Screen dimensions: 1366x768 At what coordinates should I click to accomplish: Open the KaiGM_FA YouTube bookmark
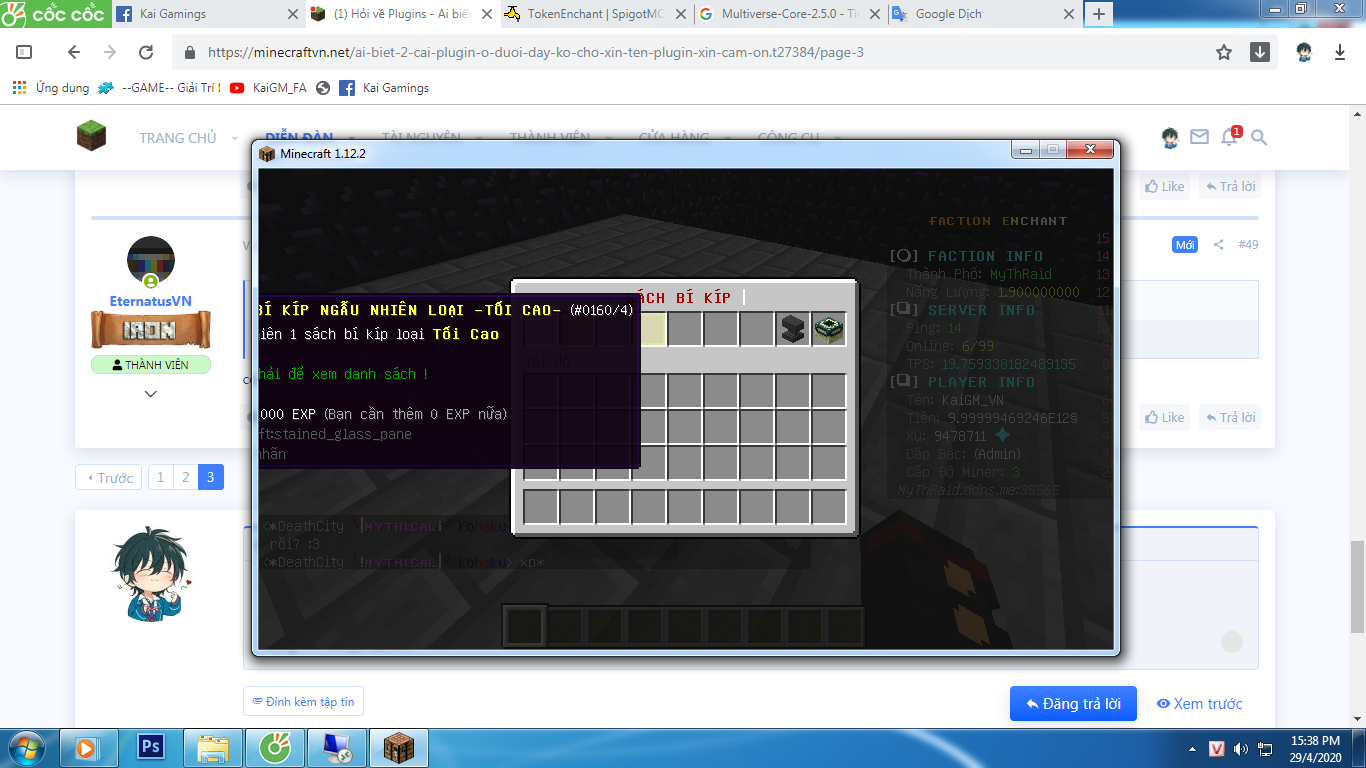268,88
